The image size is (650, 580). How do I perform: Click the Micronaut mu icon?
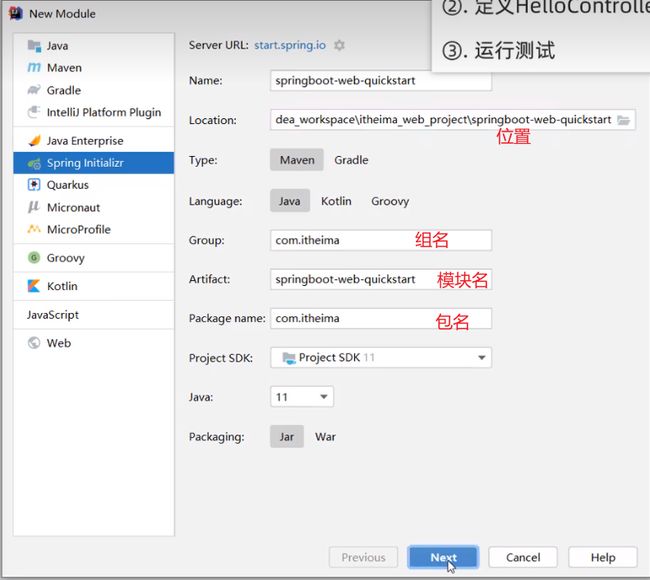pyautogui.click(x=34, y=207)
